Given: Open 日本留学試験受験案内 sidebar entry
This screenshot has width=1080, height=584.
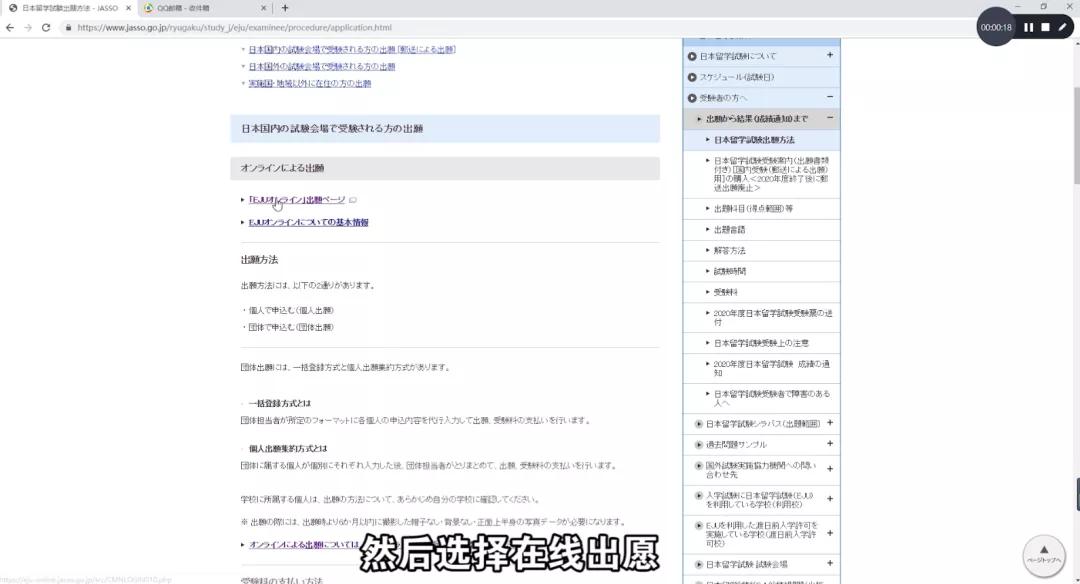Looking at the screenshot, I should tap(771, 174).
